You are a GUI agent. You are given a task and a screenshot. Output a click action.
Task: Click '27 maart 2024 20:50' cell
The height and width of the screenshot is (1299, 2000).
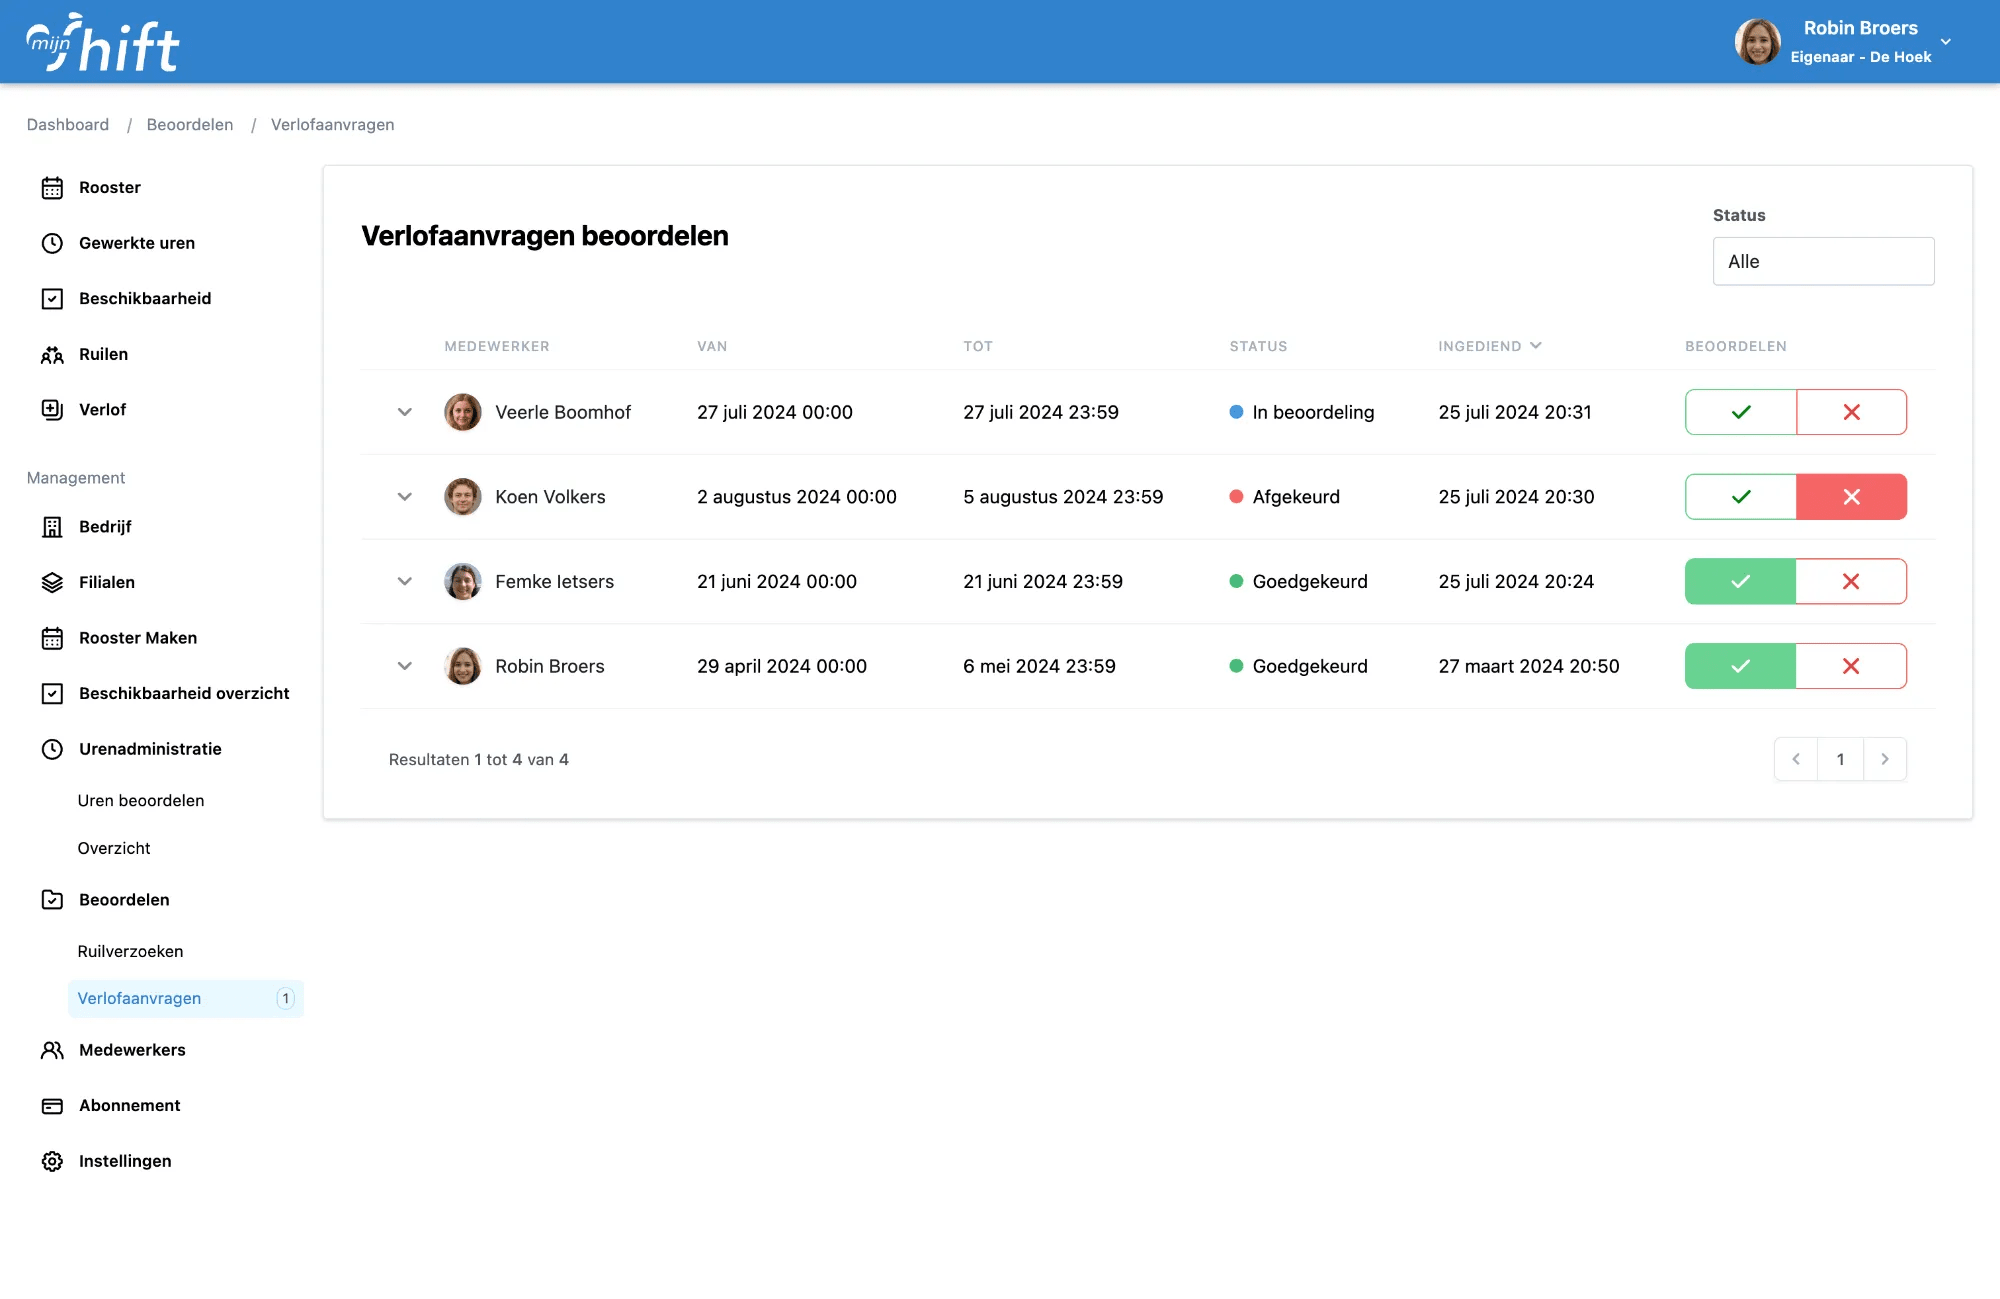1529,666
